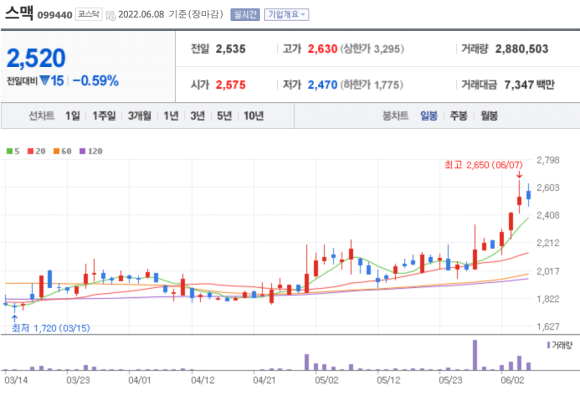Image resolution: width=580 pixels, height=396 pixels.
Task: Click the 최고 2,650 (06/07) marker
Action: [x=483, y=165]
